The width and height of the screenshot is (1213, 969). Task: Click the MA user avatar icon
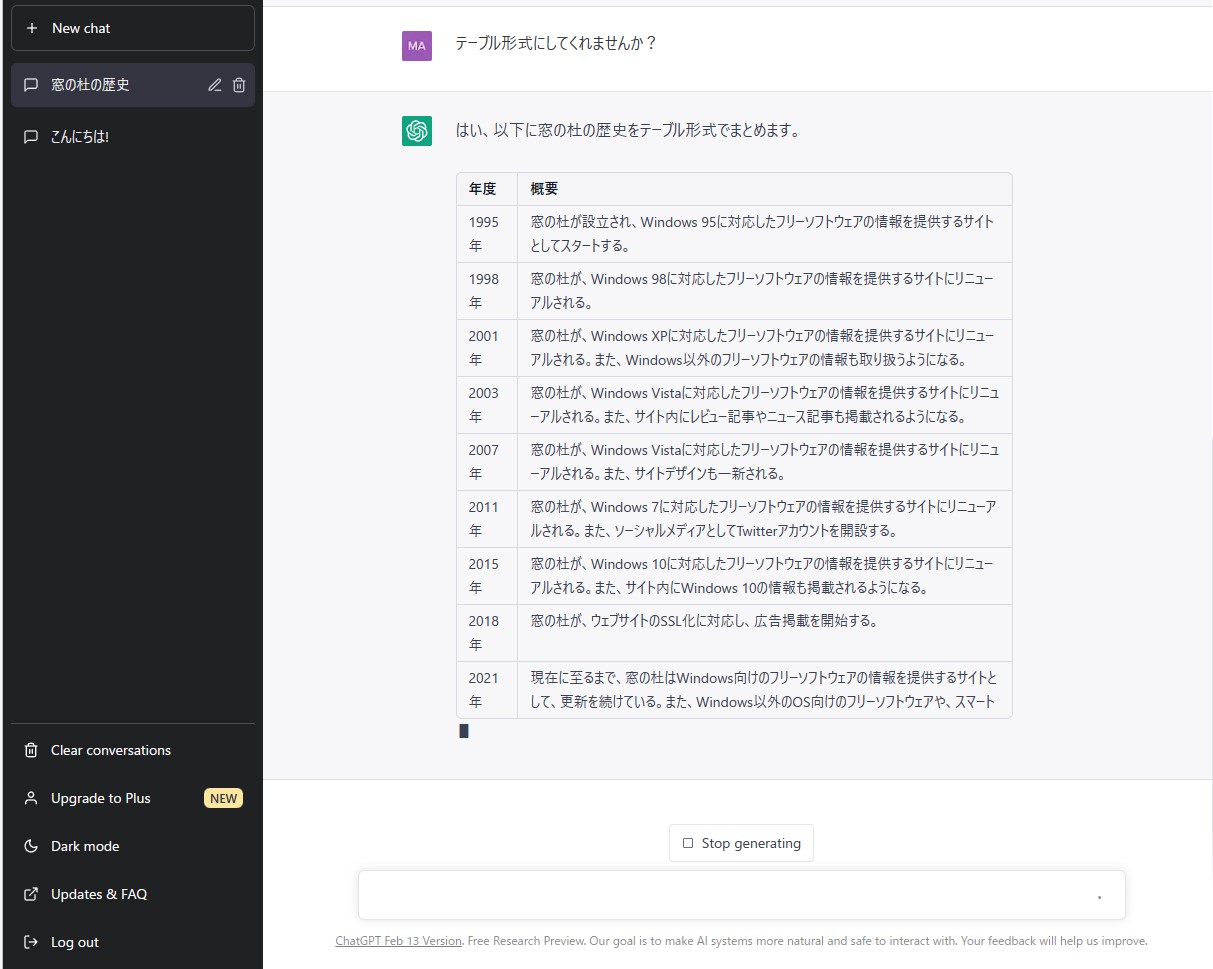(416, 46)
